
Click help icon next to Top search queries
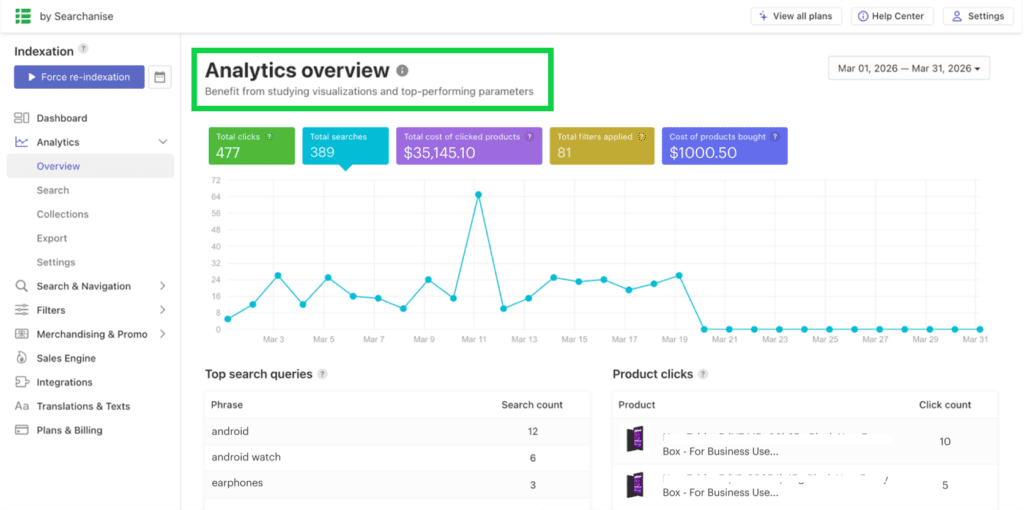(322, 374)
